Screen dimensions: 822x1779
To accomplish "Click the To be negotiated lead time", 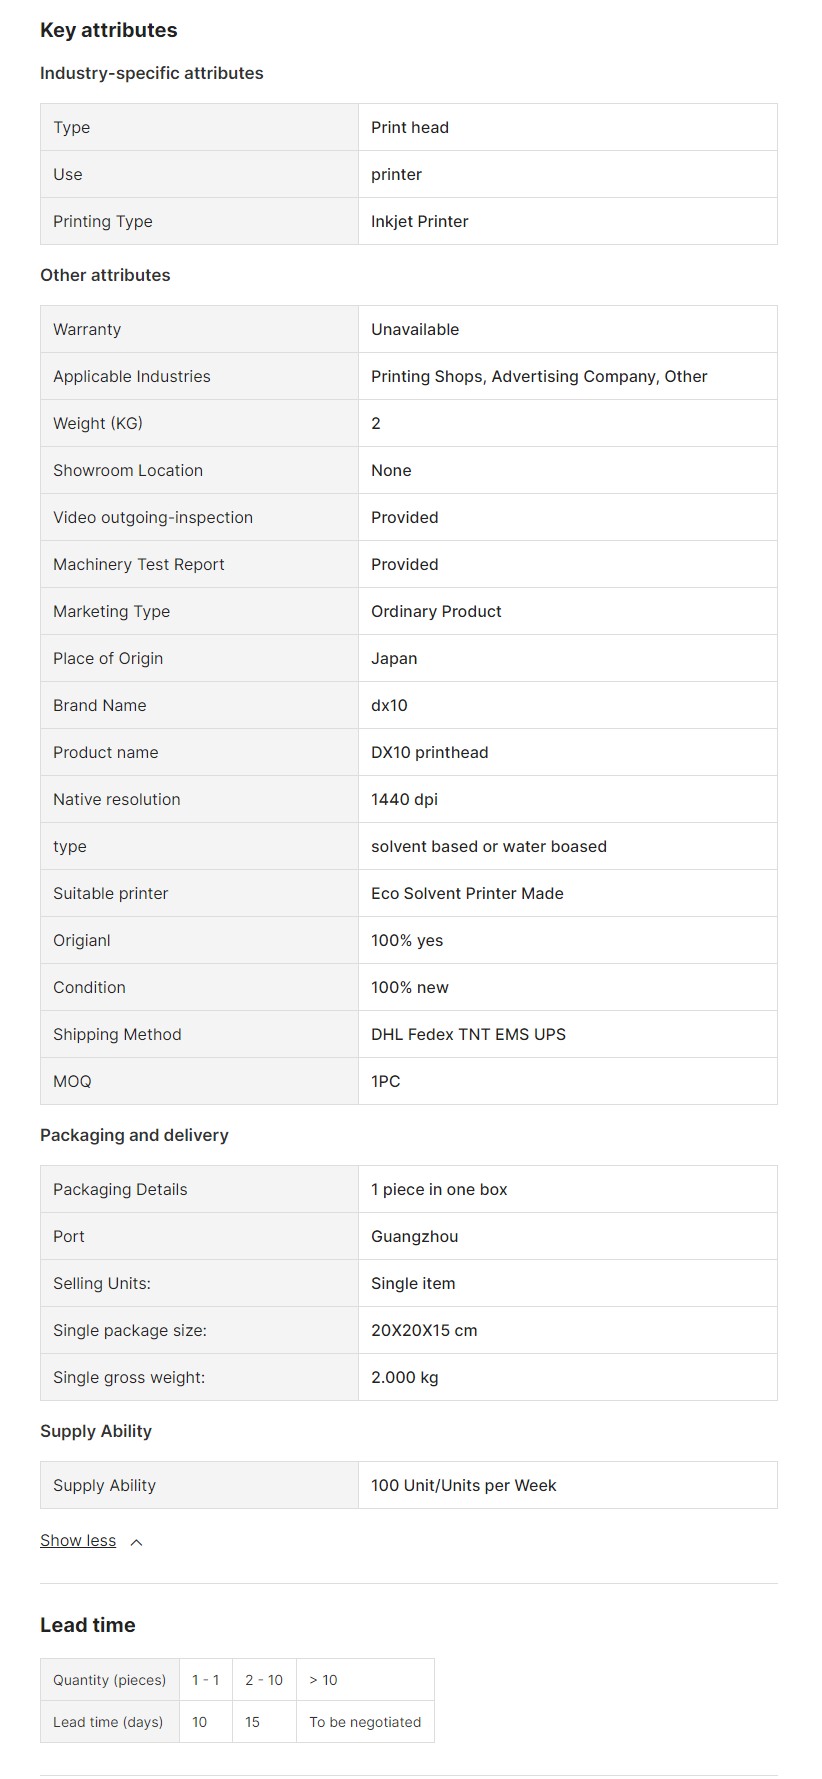I will (365, 1722).
